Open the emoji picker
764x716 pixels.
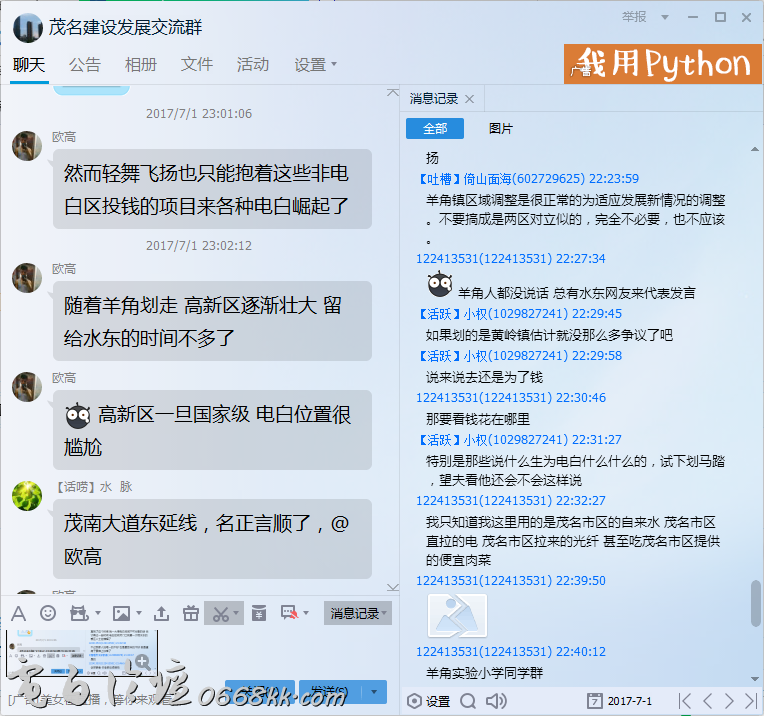point(47,613)
